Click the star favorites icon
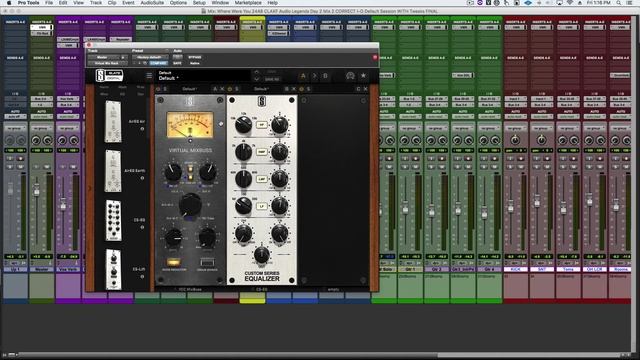The image size is (640, 360). (x=363, y=76)
